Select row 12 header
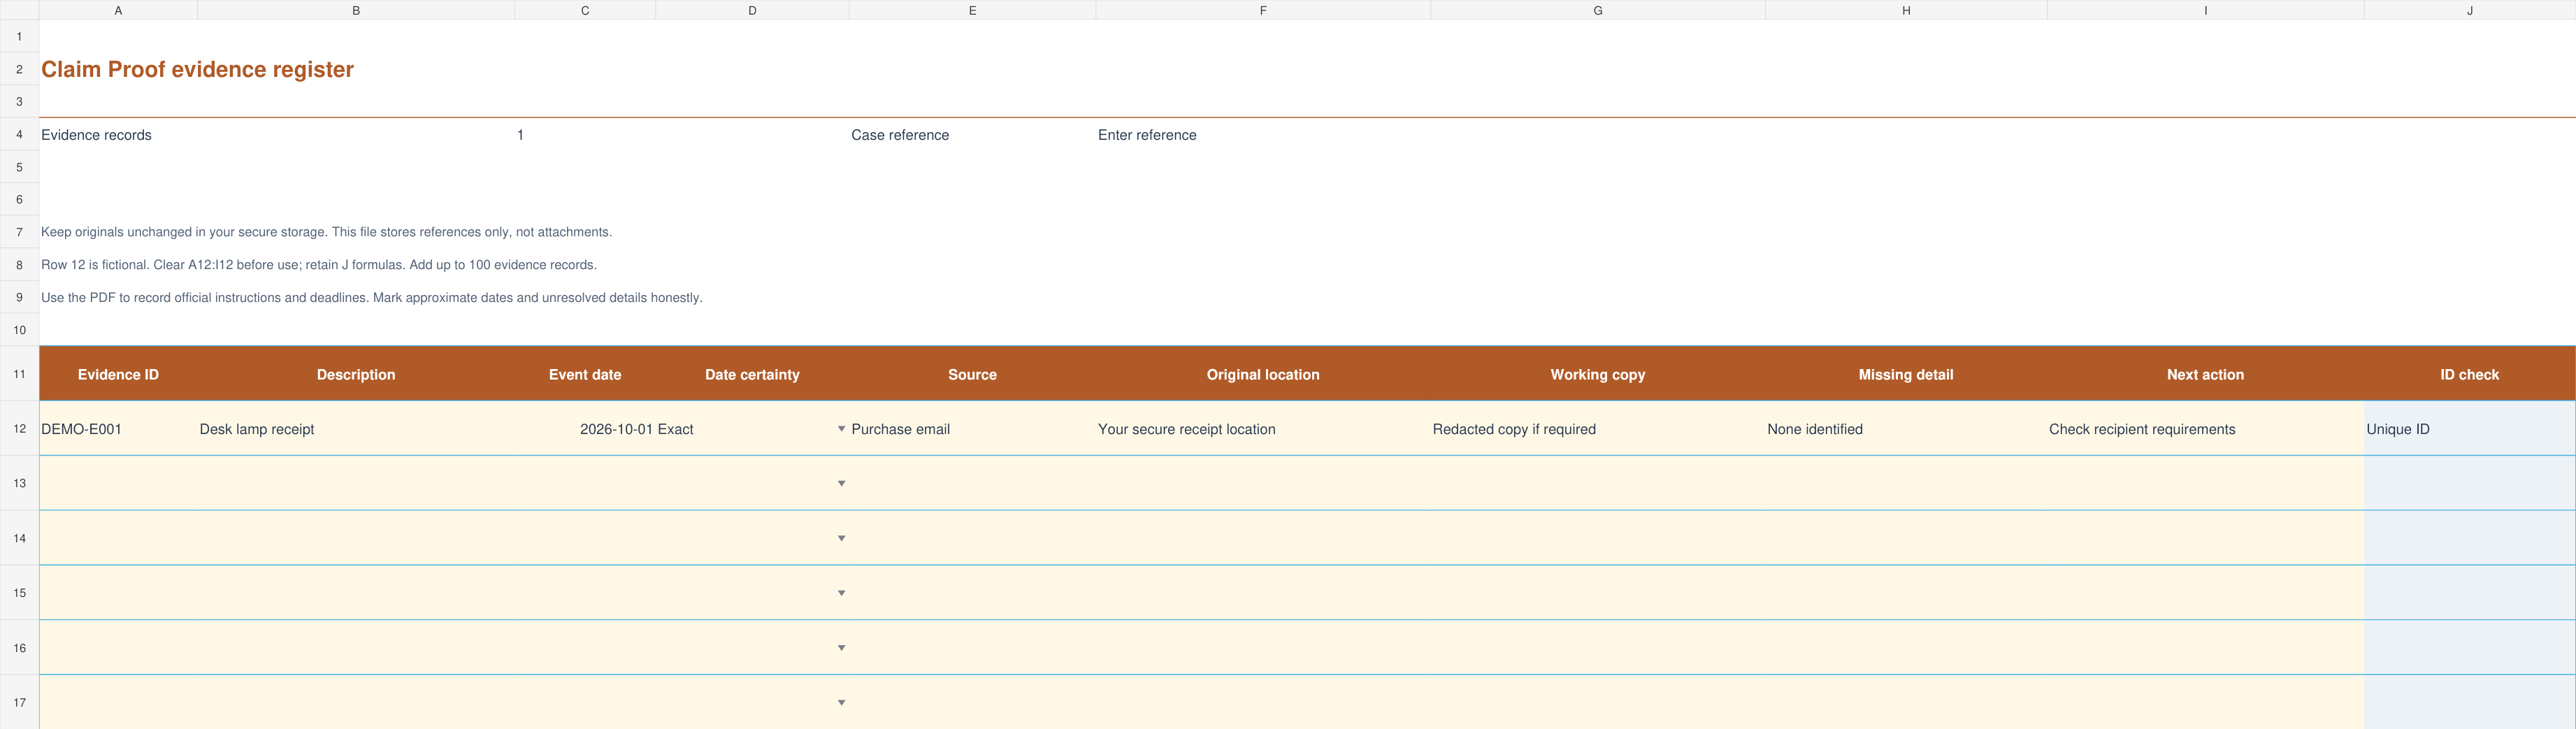Screen dimensions: 2576x729 19,428
